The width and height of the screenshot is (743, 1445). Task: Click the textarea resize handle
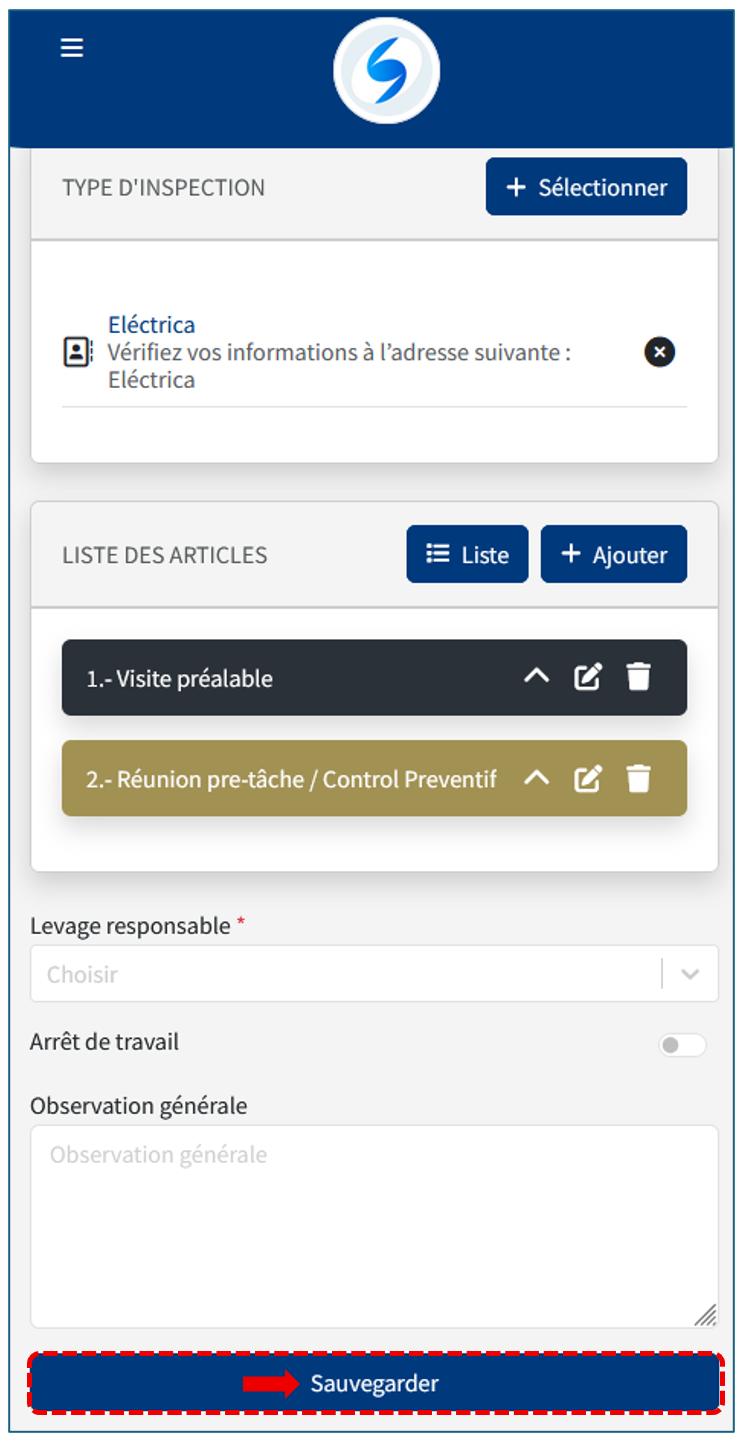[x=706, y=1315]
